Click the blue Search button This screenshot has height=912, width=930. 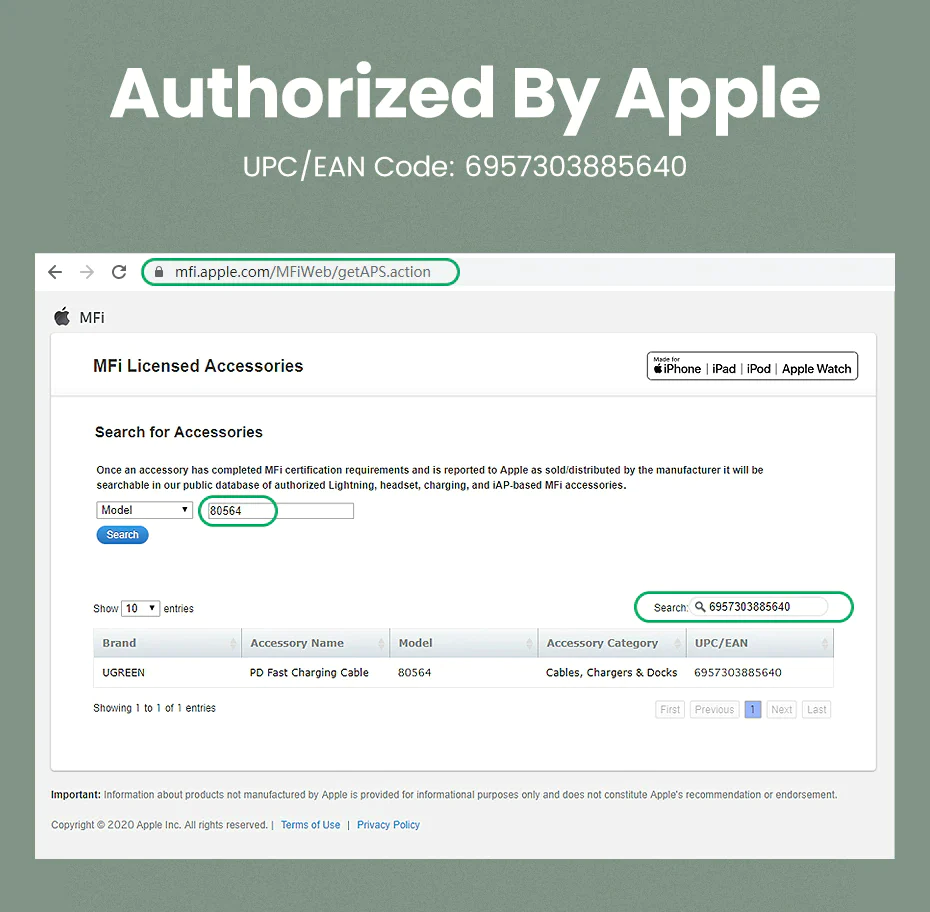(x=122, y=535)
